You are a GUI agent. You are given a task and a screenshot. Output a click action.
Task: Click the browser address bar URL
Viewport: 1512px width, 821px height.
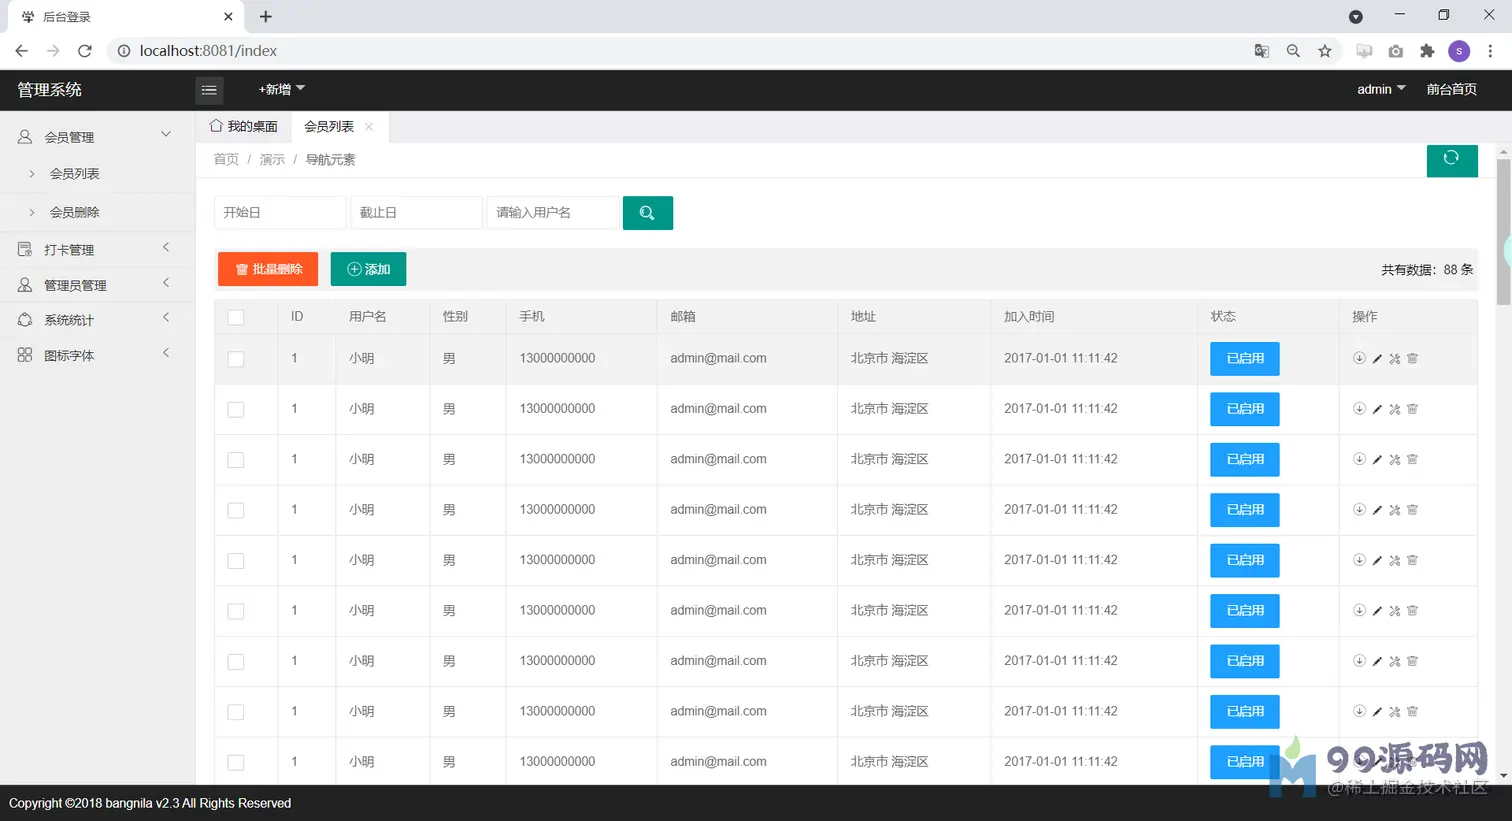pos(208,51)
